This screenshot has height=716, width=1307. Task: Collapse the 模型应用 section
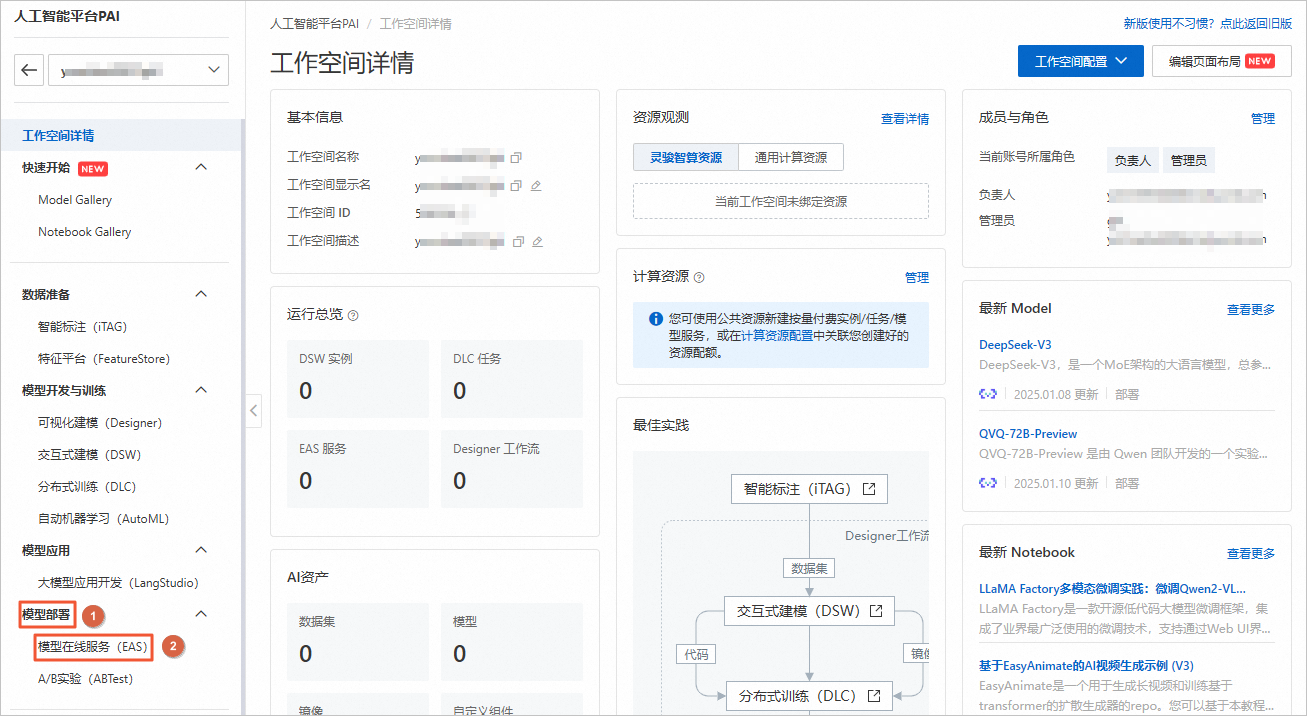[201, 550]
